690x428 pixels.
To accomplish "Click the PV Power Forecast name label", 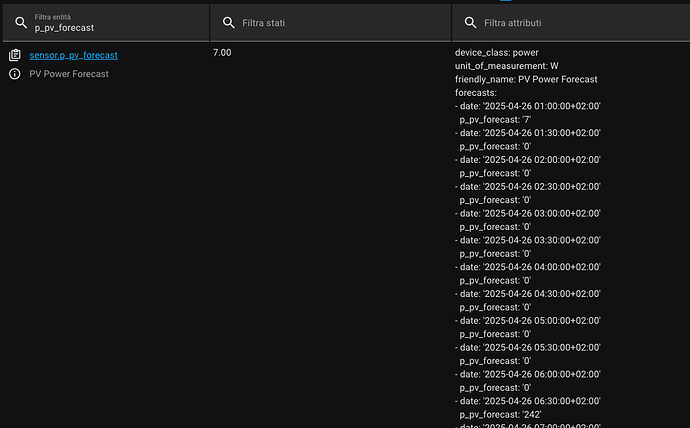I will pos(69,74).
